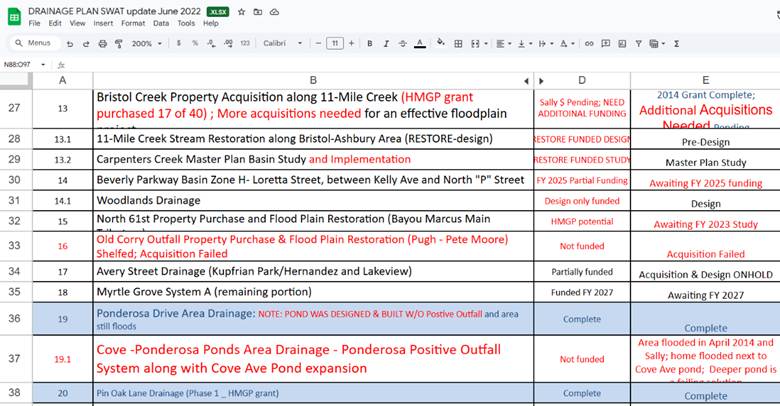
Task: Click the N88:O97 name box
Action: coord(18,64)
